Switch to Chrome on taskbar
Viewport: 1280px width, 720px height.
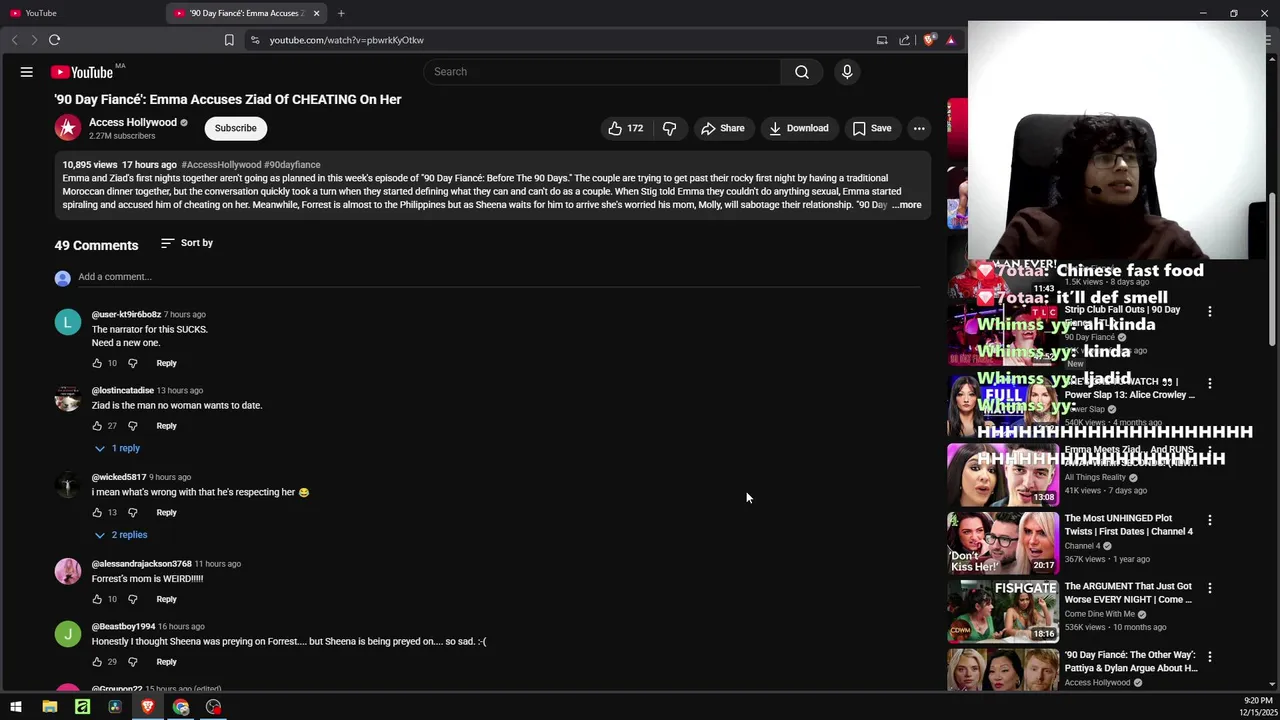pyautogui.click(x=181, y=707)
